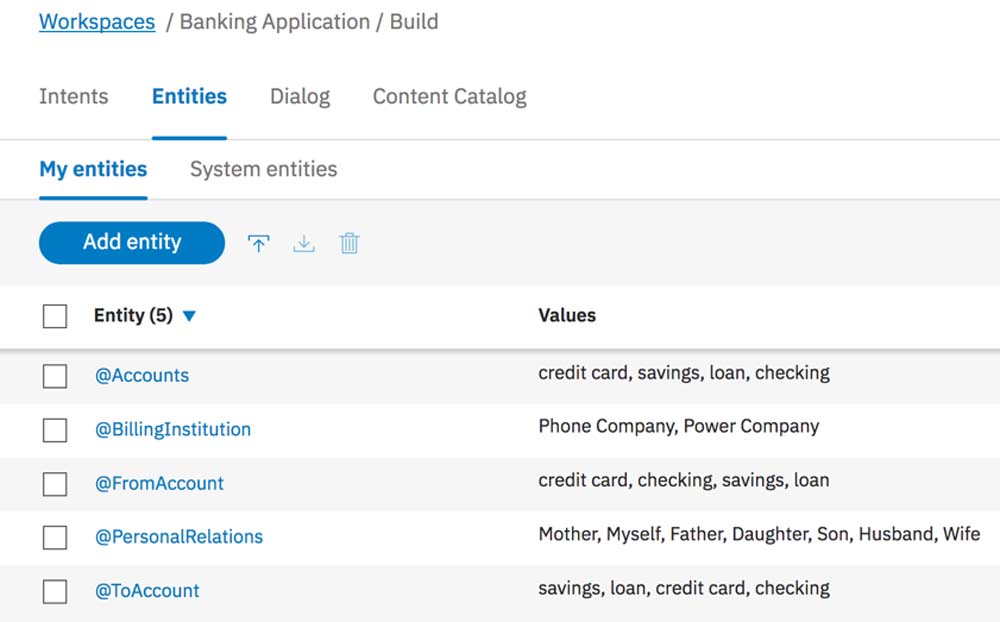Check the @BillingInstitution row checkbox
Image resolution: width=1000 pixels, height=622 pixels.
pos(55,430)
